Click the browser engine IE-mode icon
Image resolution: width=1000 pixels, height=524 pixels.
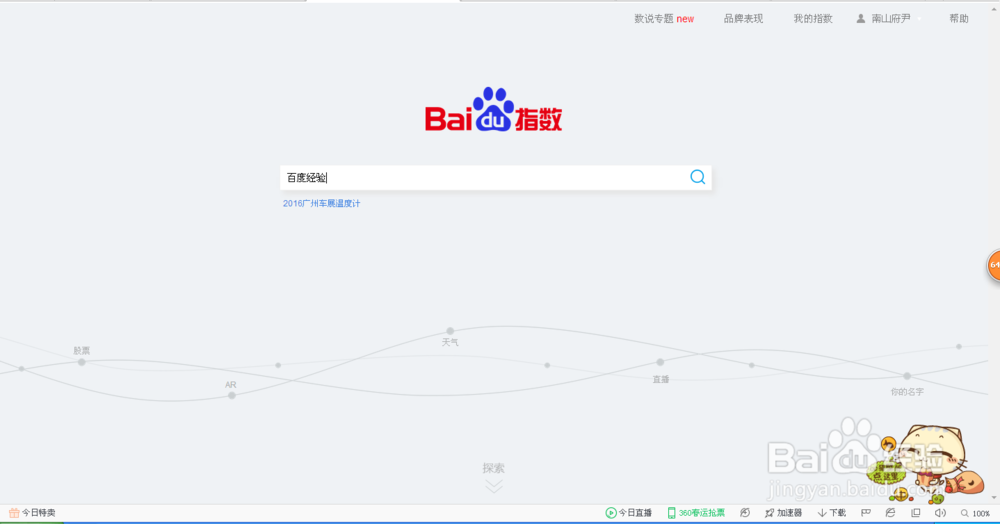(890, 513)
